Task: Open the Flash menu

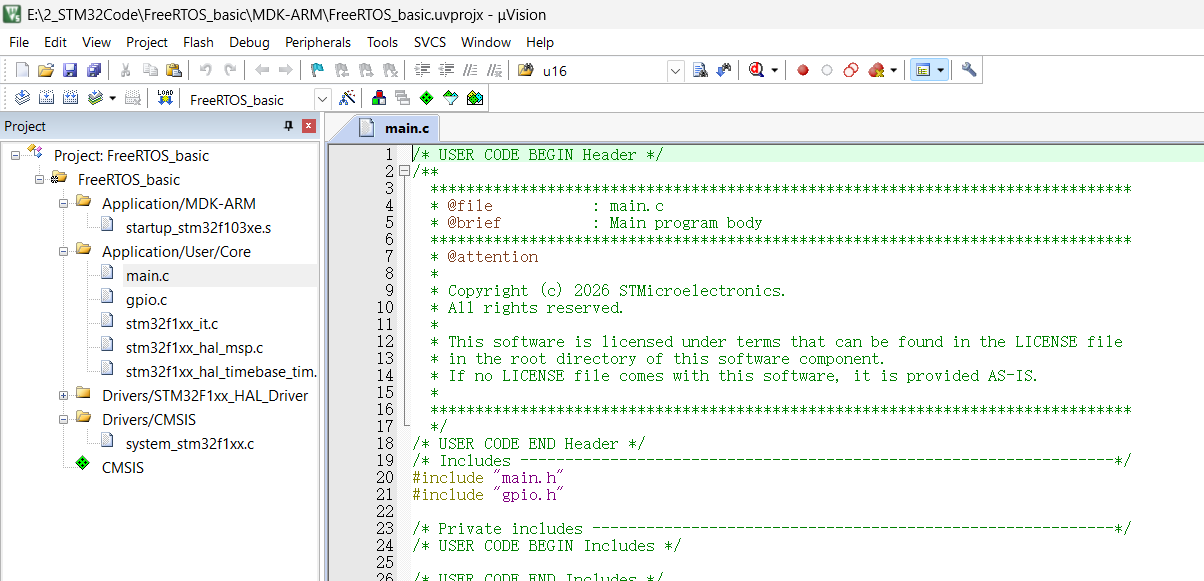Action: 198,42
